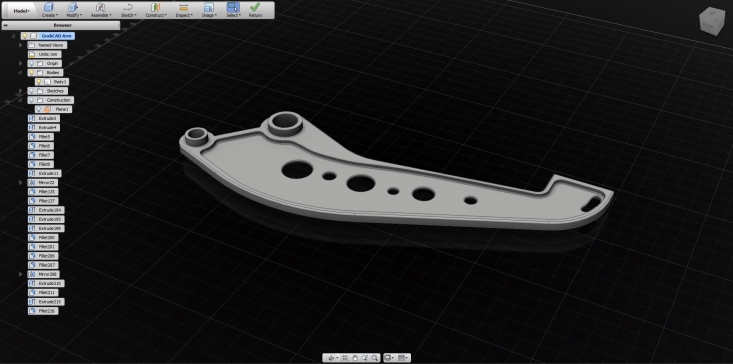Toggle the Bodies visibility lightbulb
The height and width of the screenshot is (364, 733).
pyautogui.click(x=31, y=72)
